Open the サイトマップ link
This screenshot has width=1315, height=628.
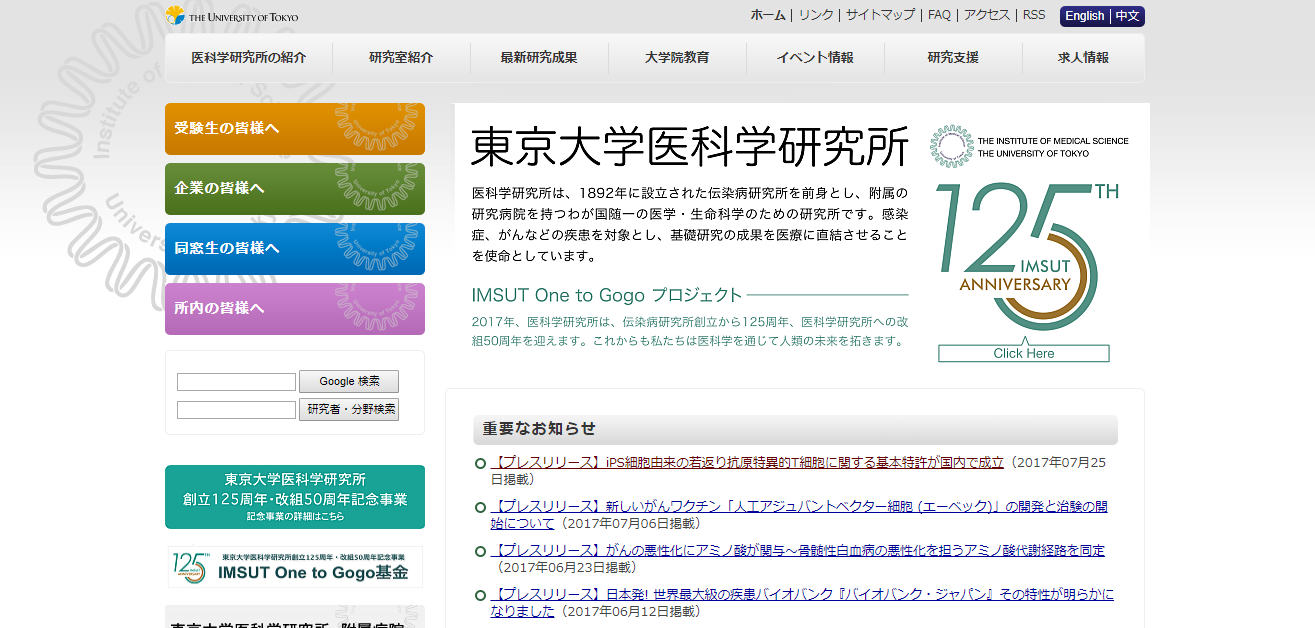click(880, 15)
